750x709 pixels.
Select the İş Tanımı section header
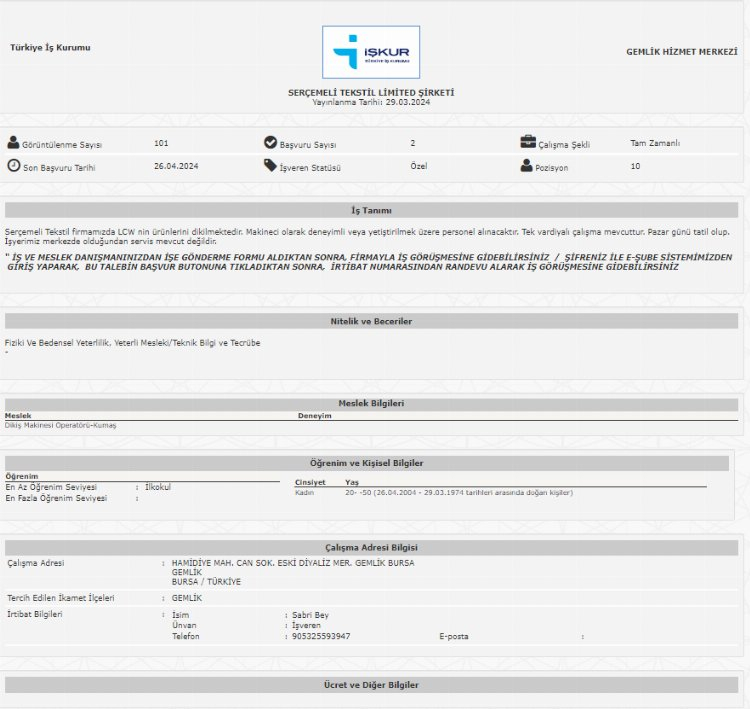(x=371, y=211)
